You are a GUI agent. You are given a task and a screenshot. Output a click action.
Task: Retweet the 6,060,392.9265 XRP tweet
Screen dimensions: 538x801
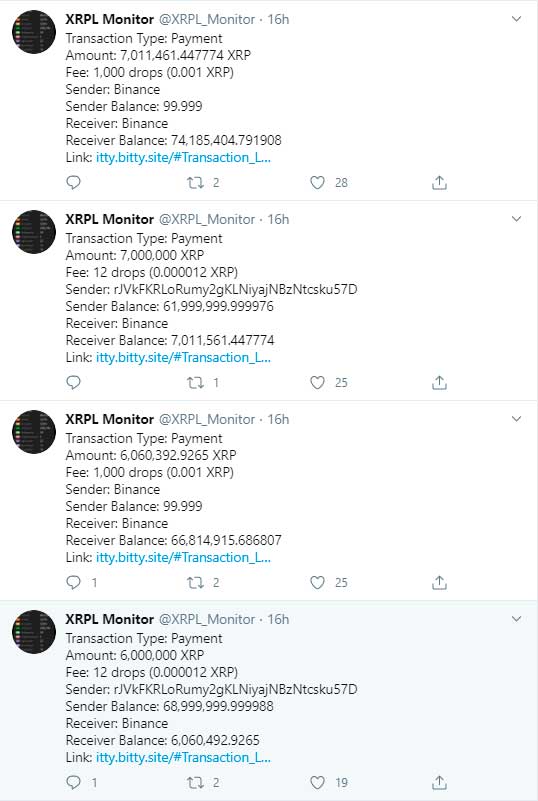(195, 582)
